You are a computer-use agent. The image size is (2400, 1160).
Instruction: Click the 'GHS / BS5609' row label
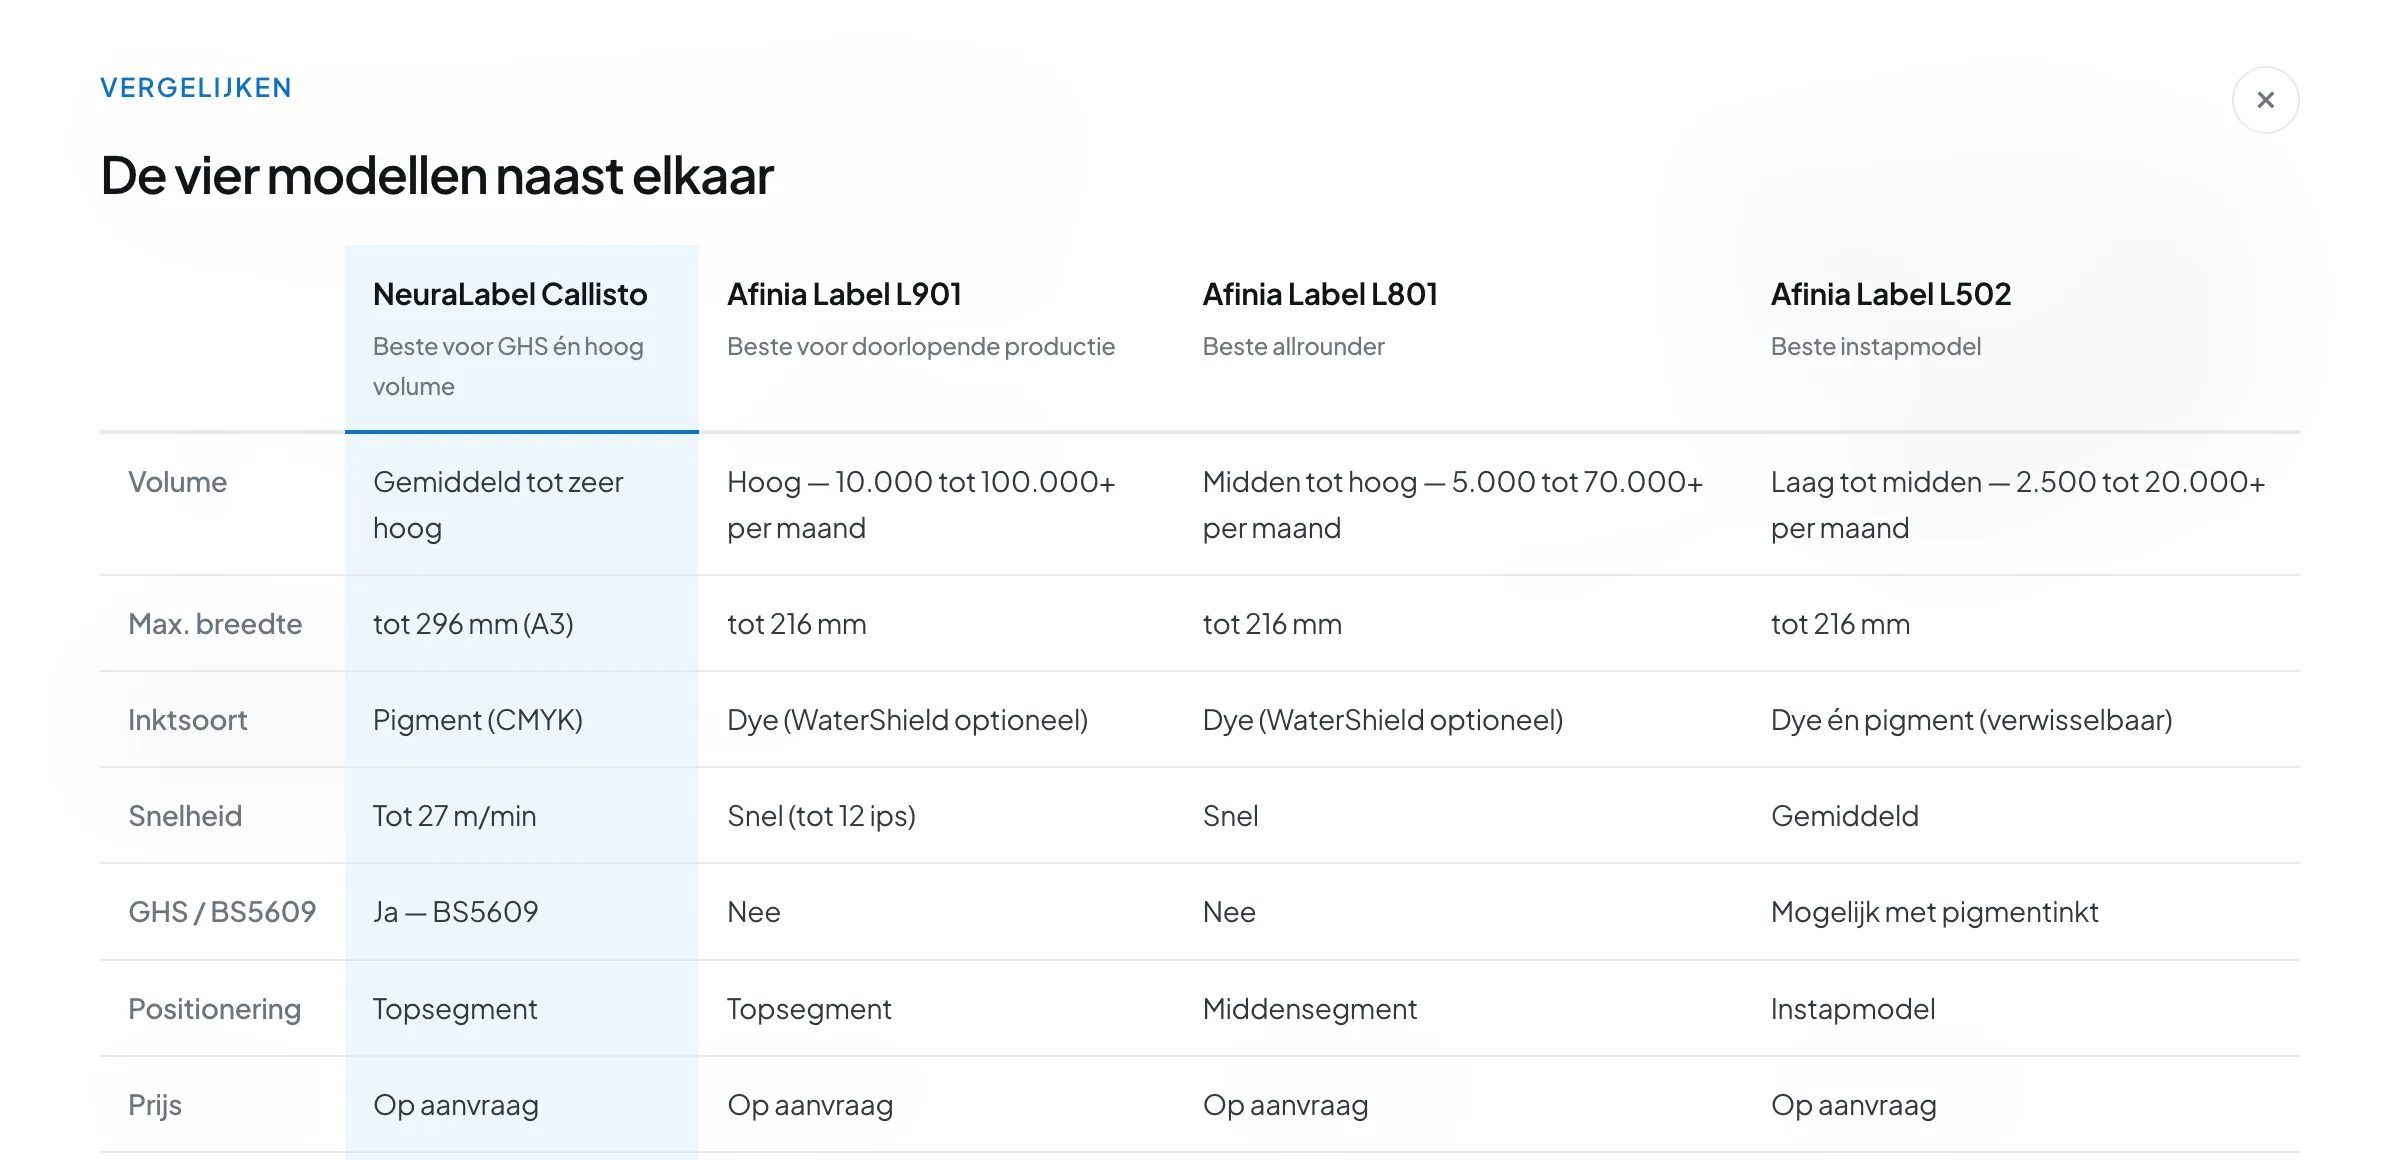click(222, 912)
